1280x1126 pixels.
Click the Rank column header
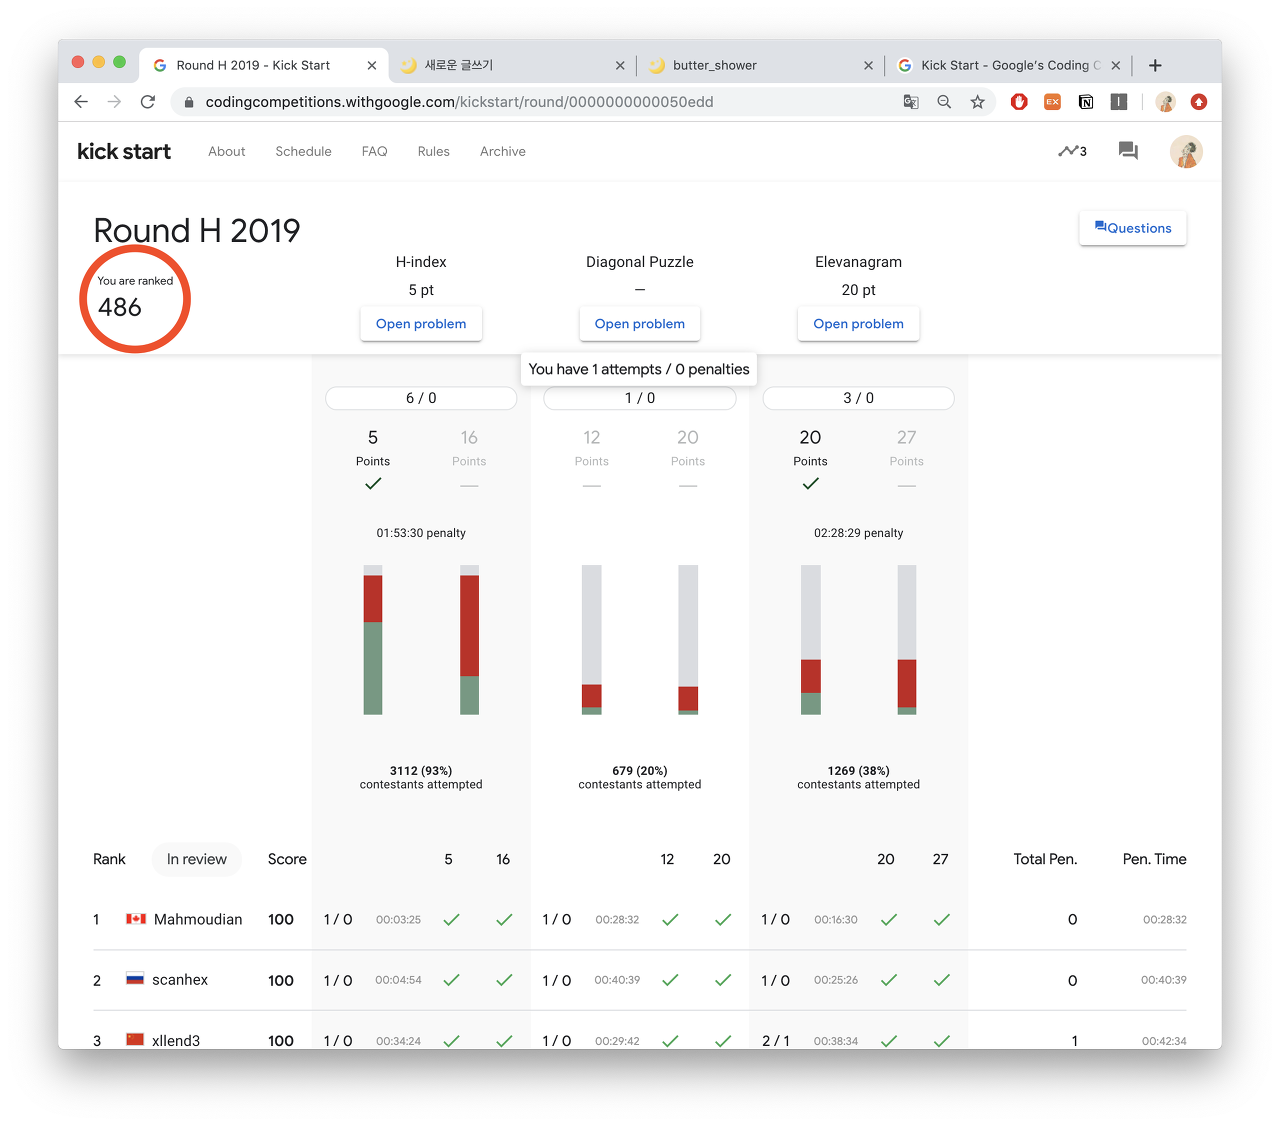click(109, 859)
